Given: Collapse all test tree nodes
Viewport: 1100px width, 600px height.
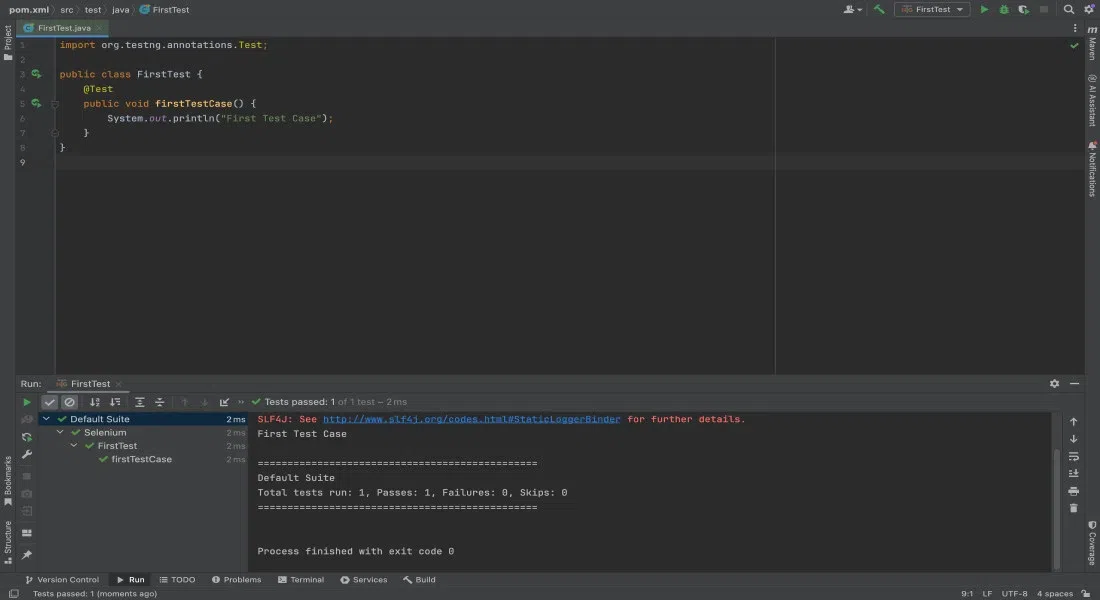Looking at the screenshot, I should 159,402.
